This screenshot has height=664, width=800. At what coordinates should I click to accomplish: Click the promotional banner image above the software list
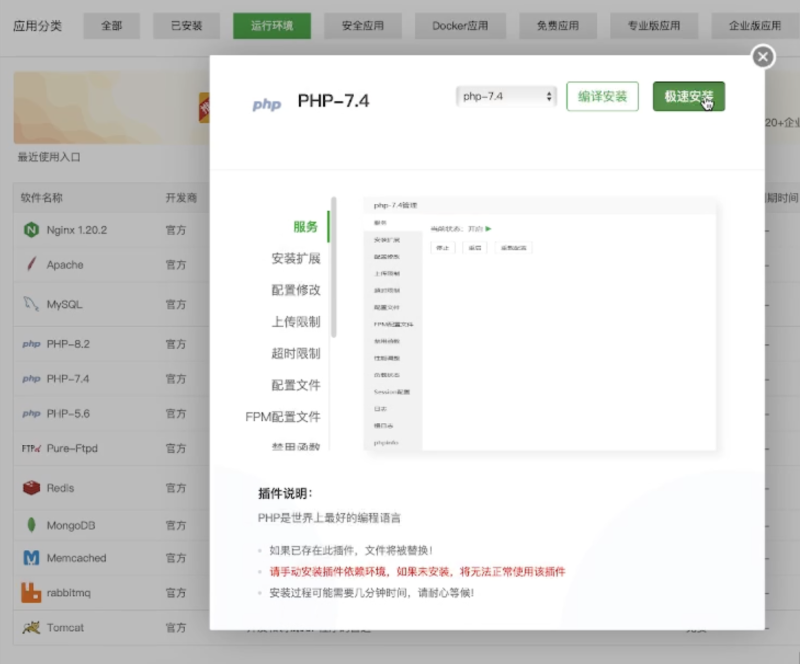click(111, 107)
